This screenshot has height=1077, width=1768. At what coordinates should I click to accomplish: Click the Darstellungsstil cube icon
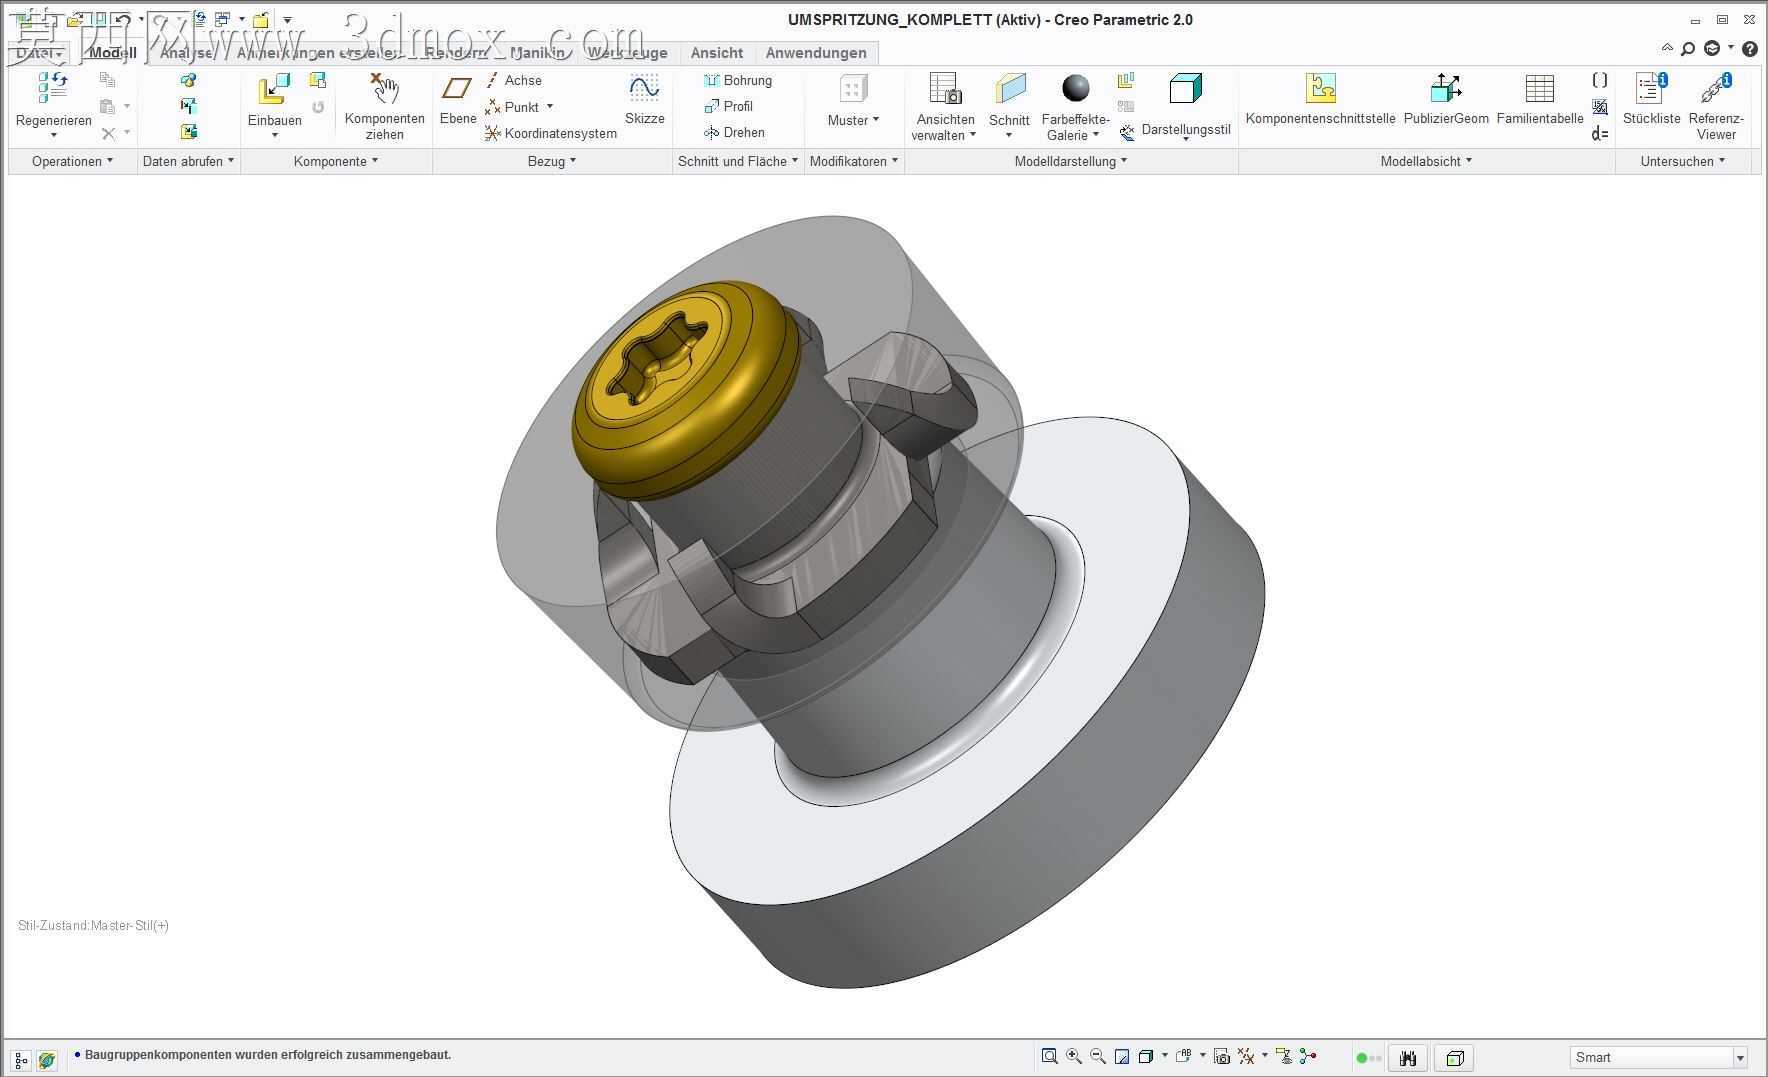(1185, 88)
